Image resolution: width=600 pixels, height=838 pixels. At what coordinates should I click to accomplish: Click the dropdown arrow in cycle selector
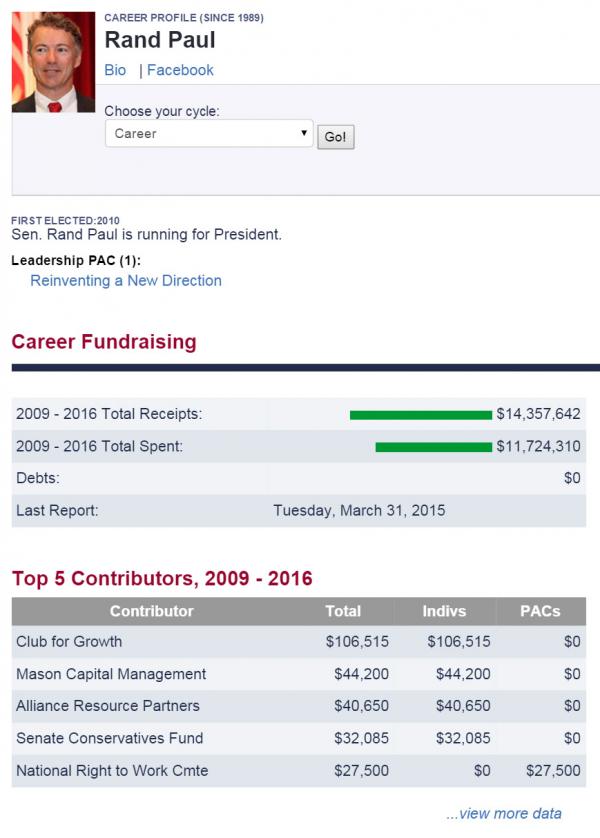303,133
